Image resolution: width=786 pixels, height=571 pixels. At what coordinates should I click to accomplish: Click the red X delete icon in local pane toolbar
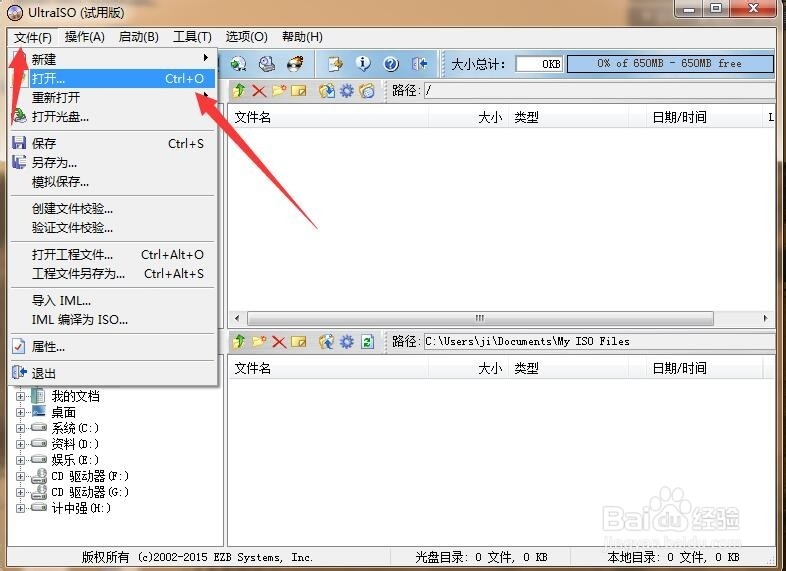279,342
